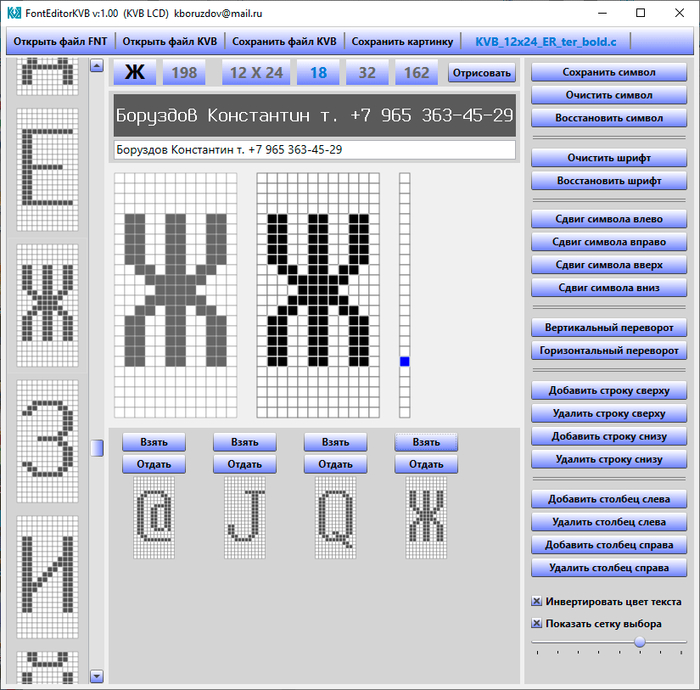700x690 pixels.
Task: Click scroll down arrow of glyph list
Action: 97,676
